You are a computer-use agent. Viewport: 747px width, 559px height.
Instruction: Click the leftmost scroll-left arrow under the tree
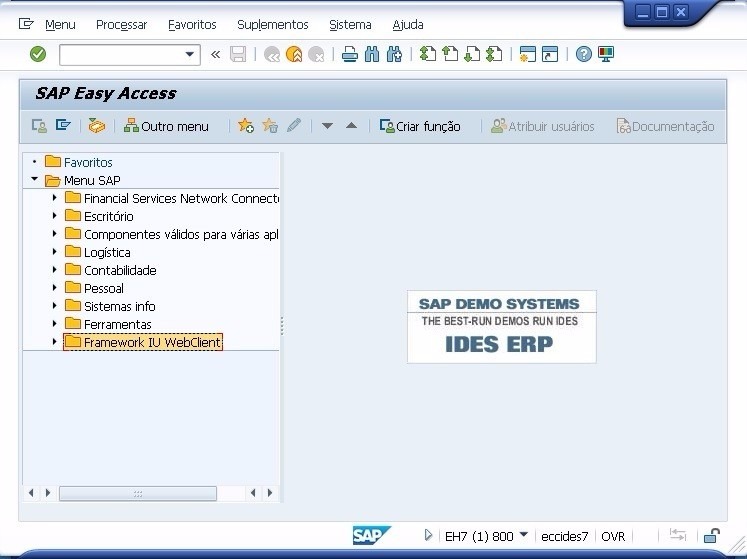coord(31,493)
